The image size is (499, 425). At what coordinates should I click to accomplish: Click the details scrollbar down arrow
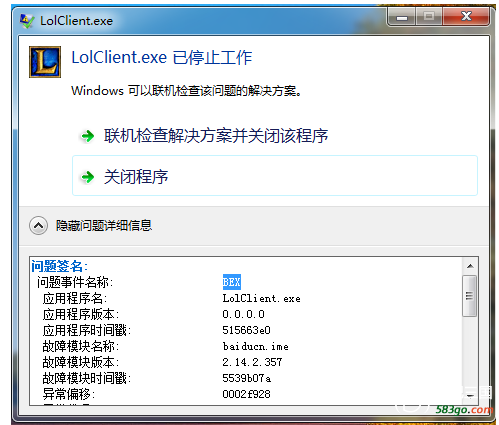(470, 396)
